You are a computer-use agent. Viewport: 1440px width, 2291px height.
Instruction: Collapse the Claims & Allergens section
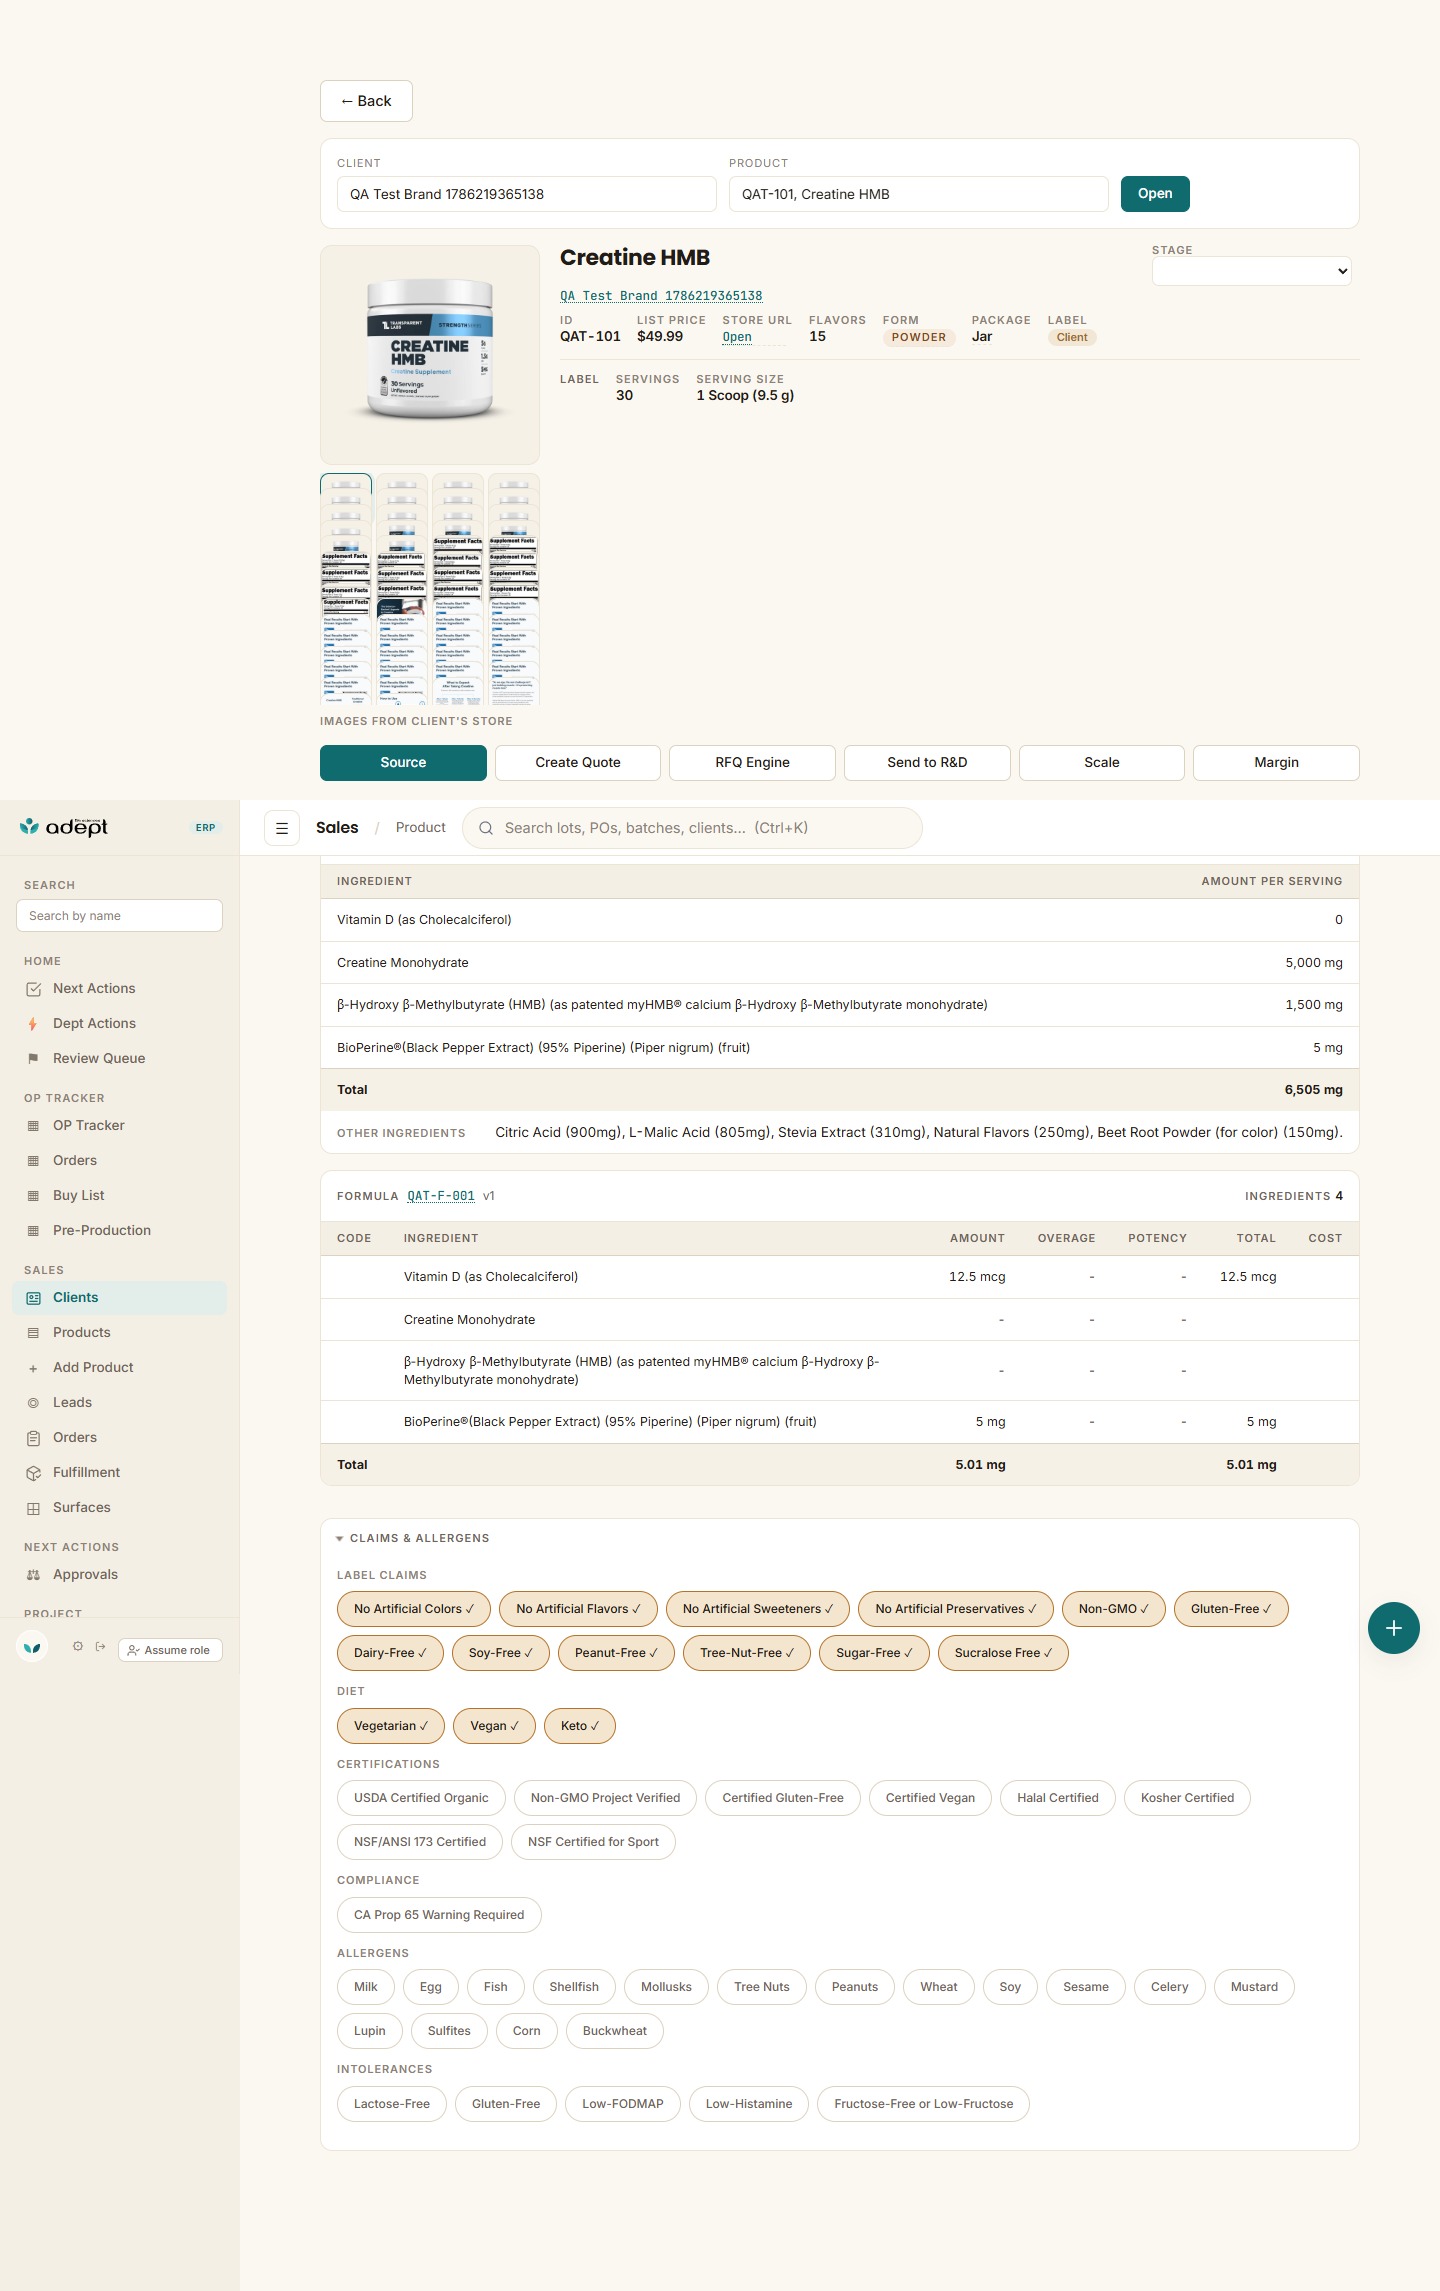(413, 1538)
